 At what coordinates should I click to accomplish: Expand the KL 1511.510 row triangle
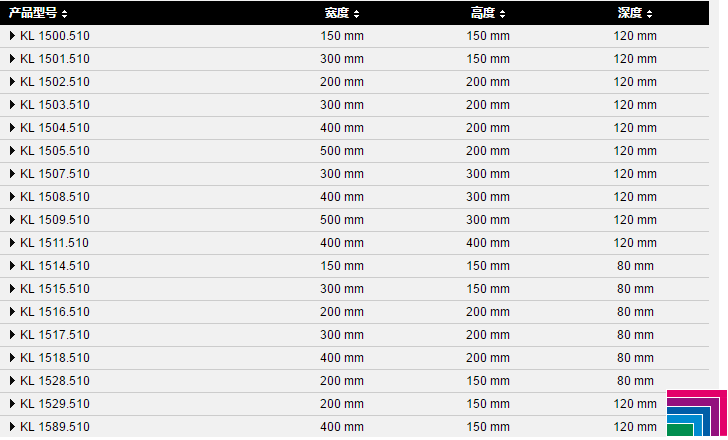pyautogui.click(x=13, y=243)
